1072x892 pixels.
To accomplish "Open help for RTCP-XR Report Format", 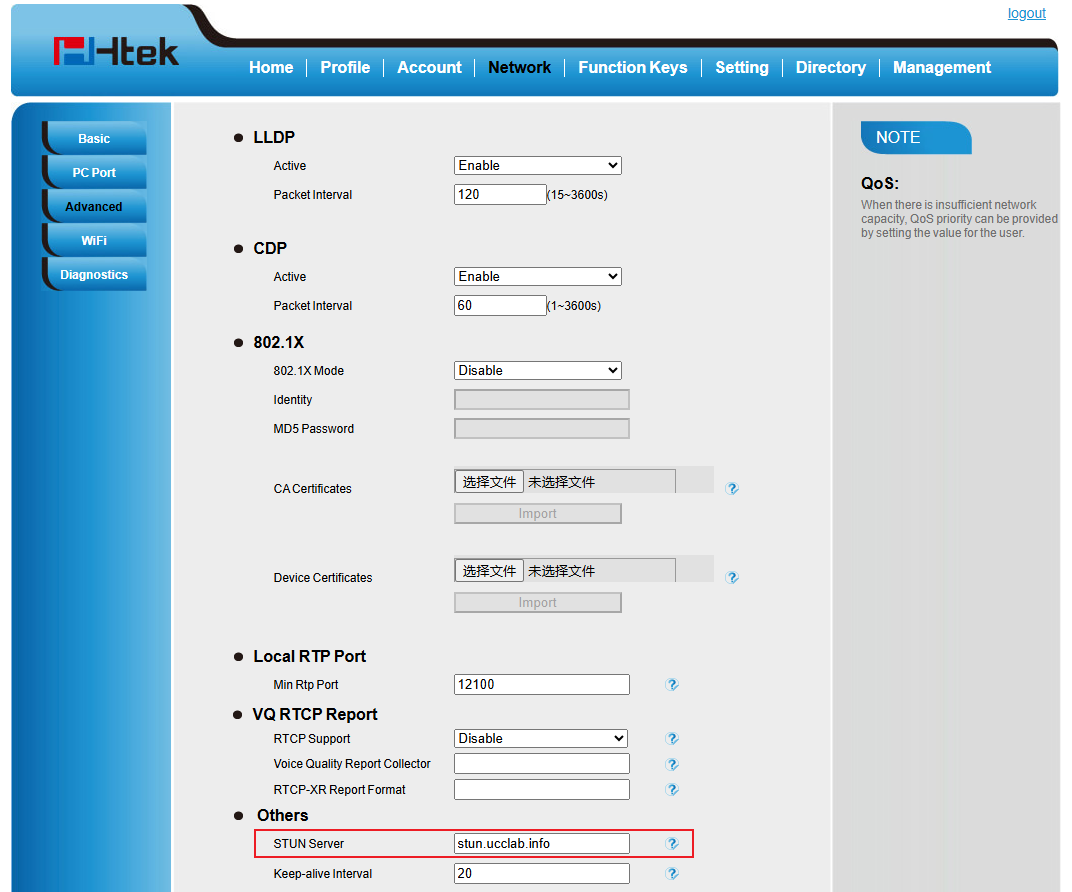I will [672, 790].
